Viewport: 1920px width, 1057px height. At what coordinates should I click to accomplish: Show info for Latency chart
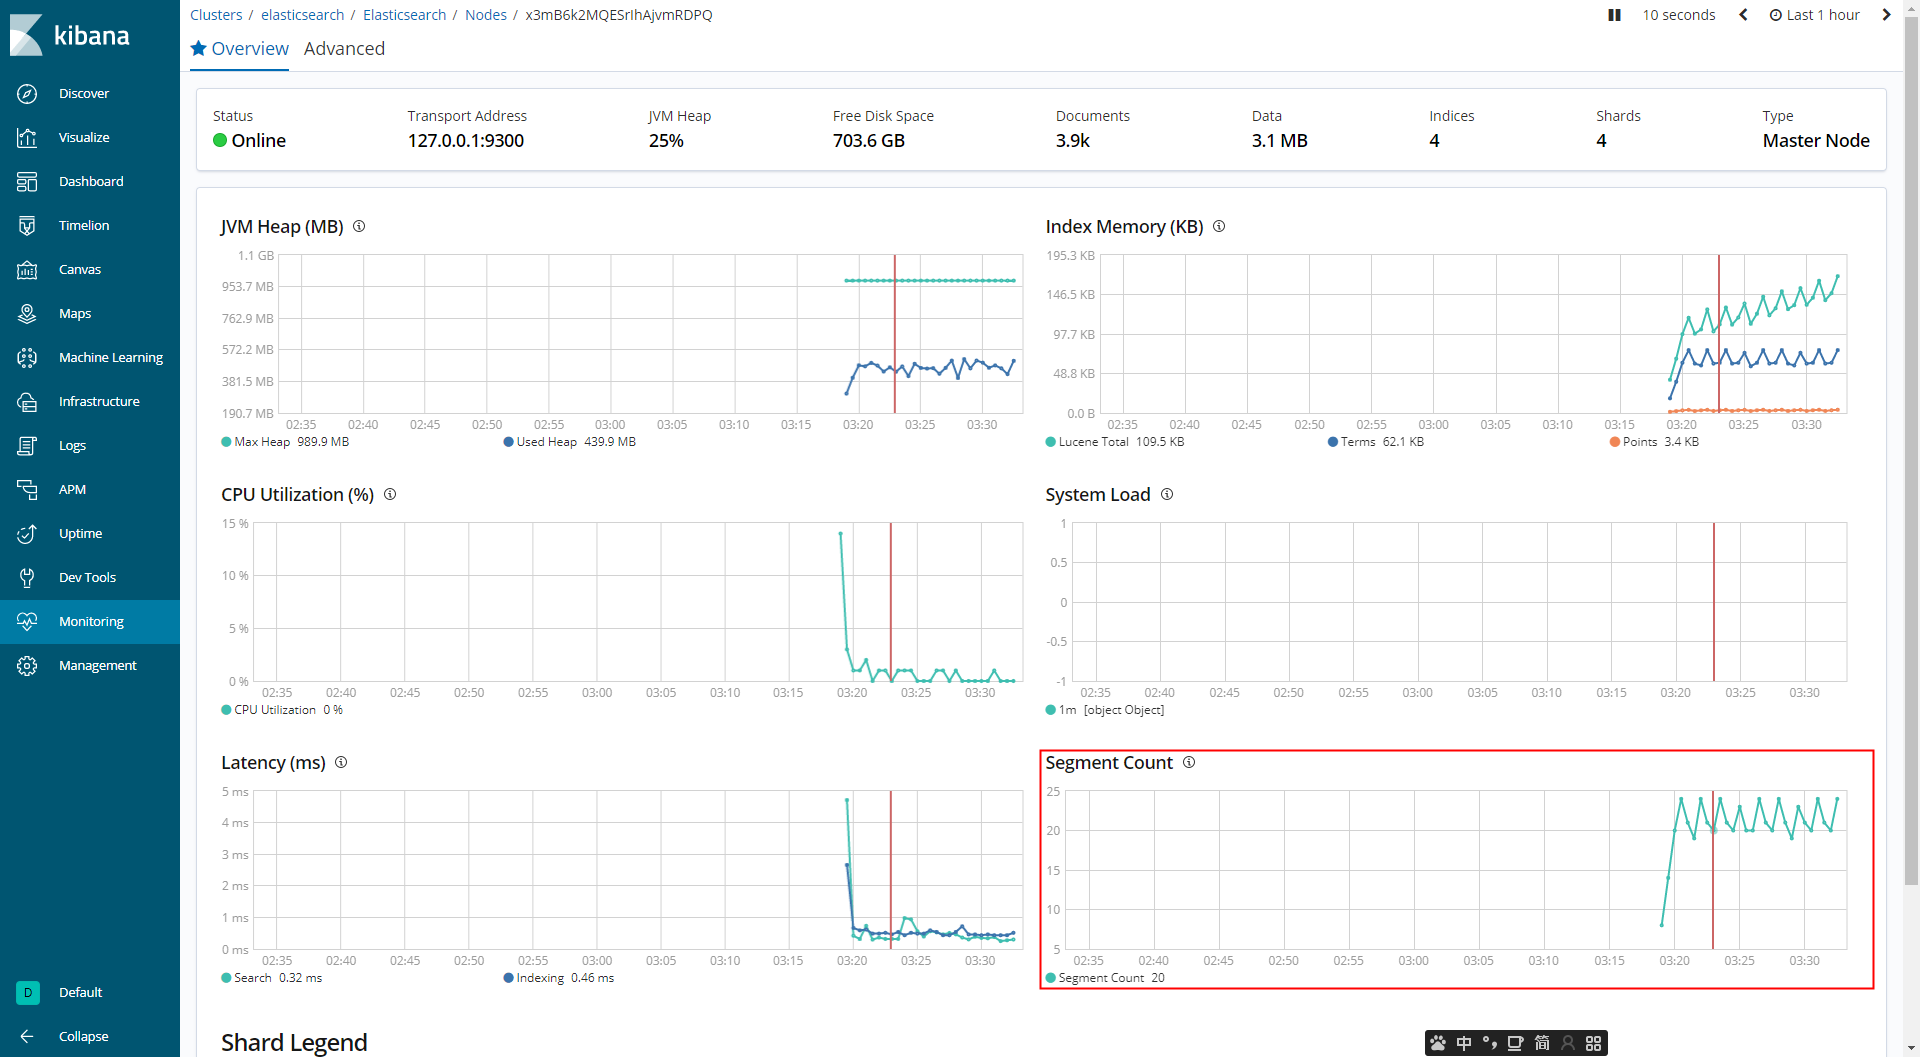(x=341, y=762)
